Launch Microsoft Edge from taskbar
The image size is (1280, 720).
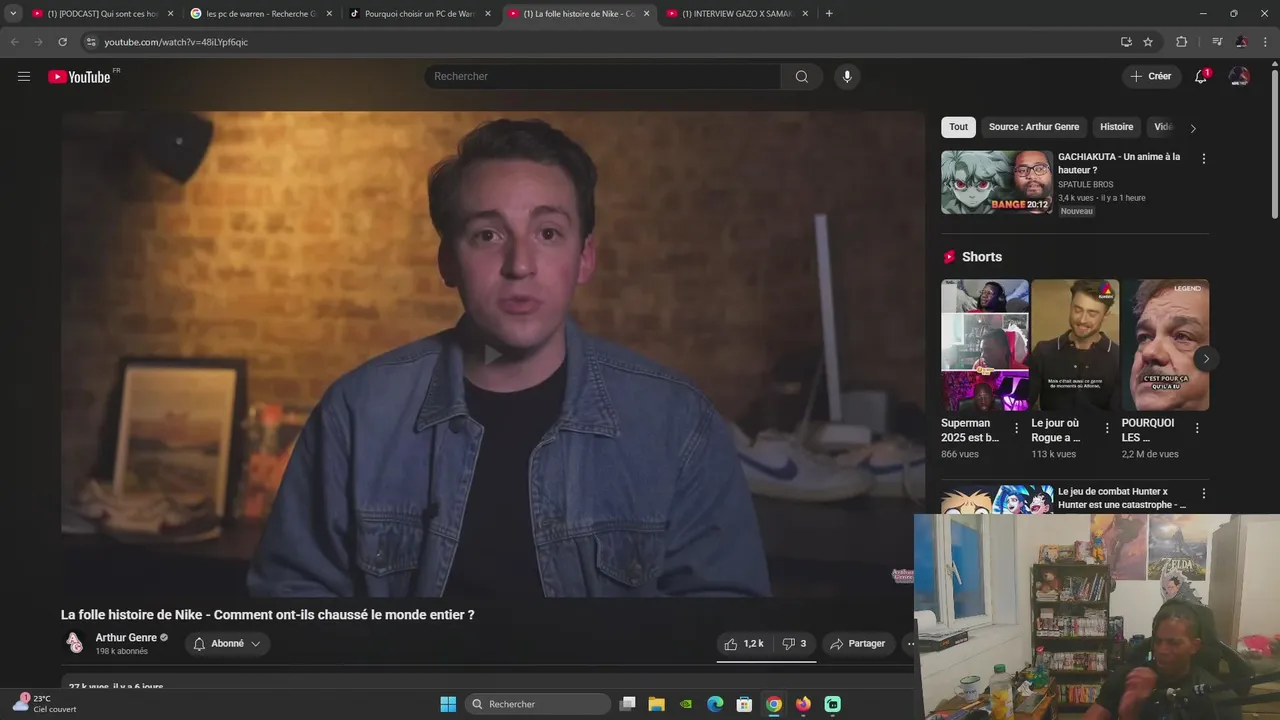[715, 704]
